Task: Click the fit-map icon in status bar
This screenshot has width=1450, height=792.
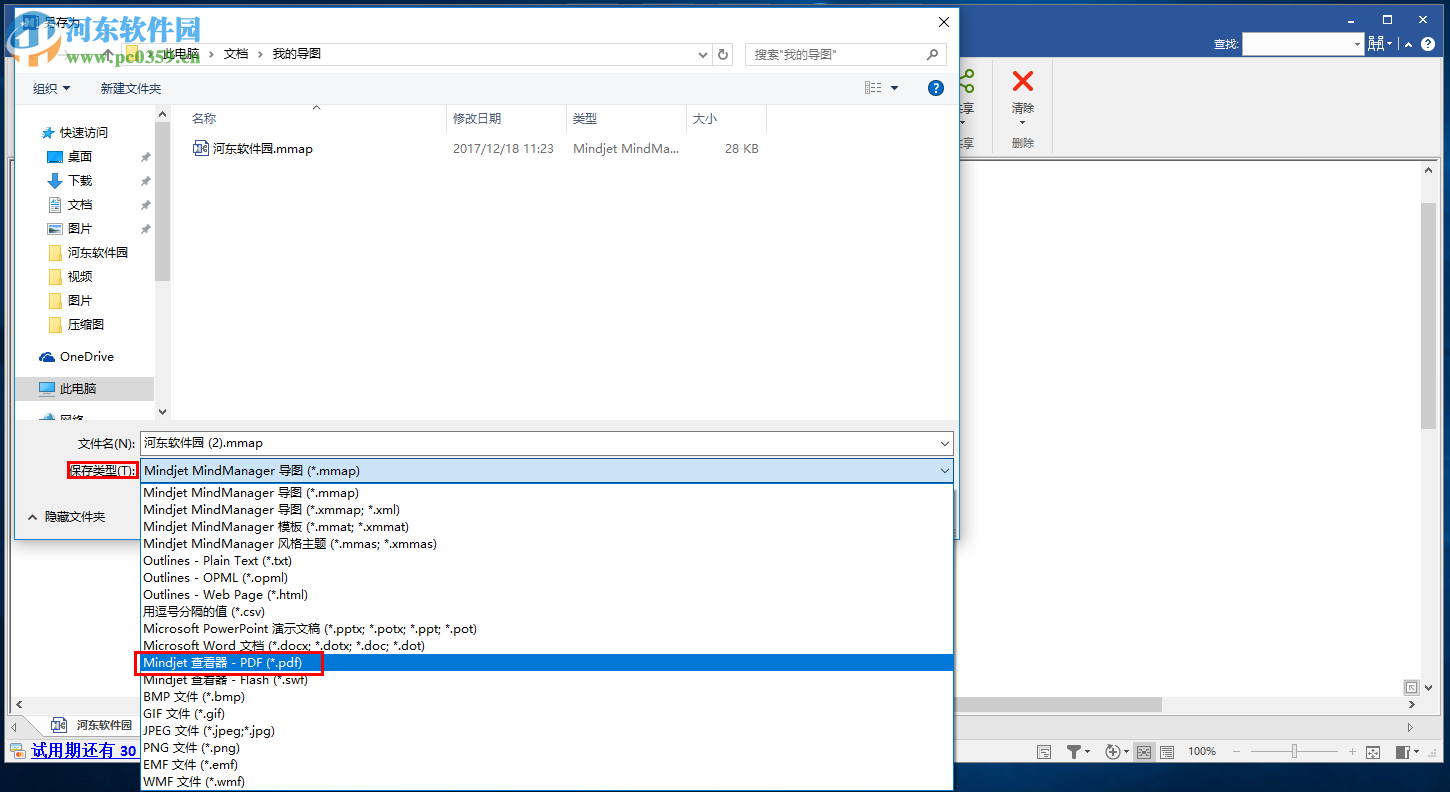Action: 1371,751
